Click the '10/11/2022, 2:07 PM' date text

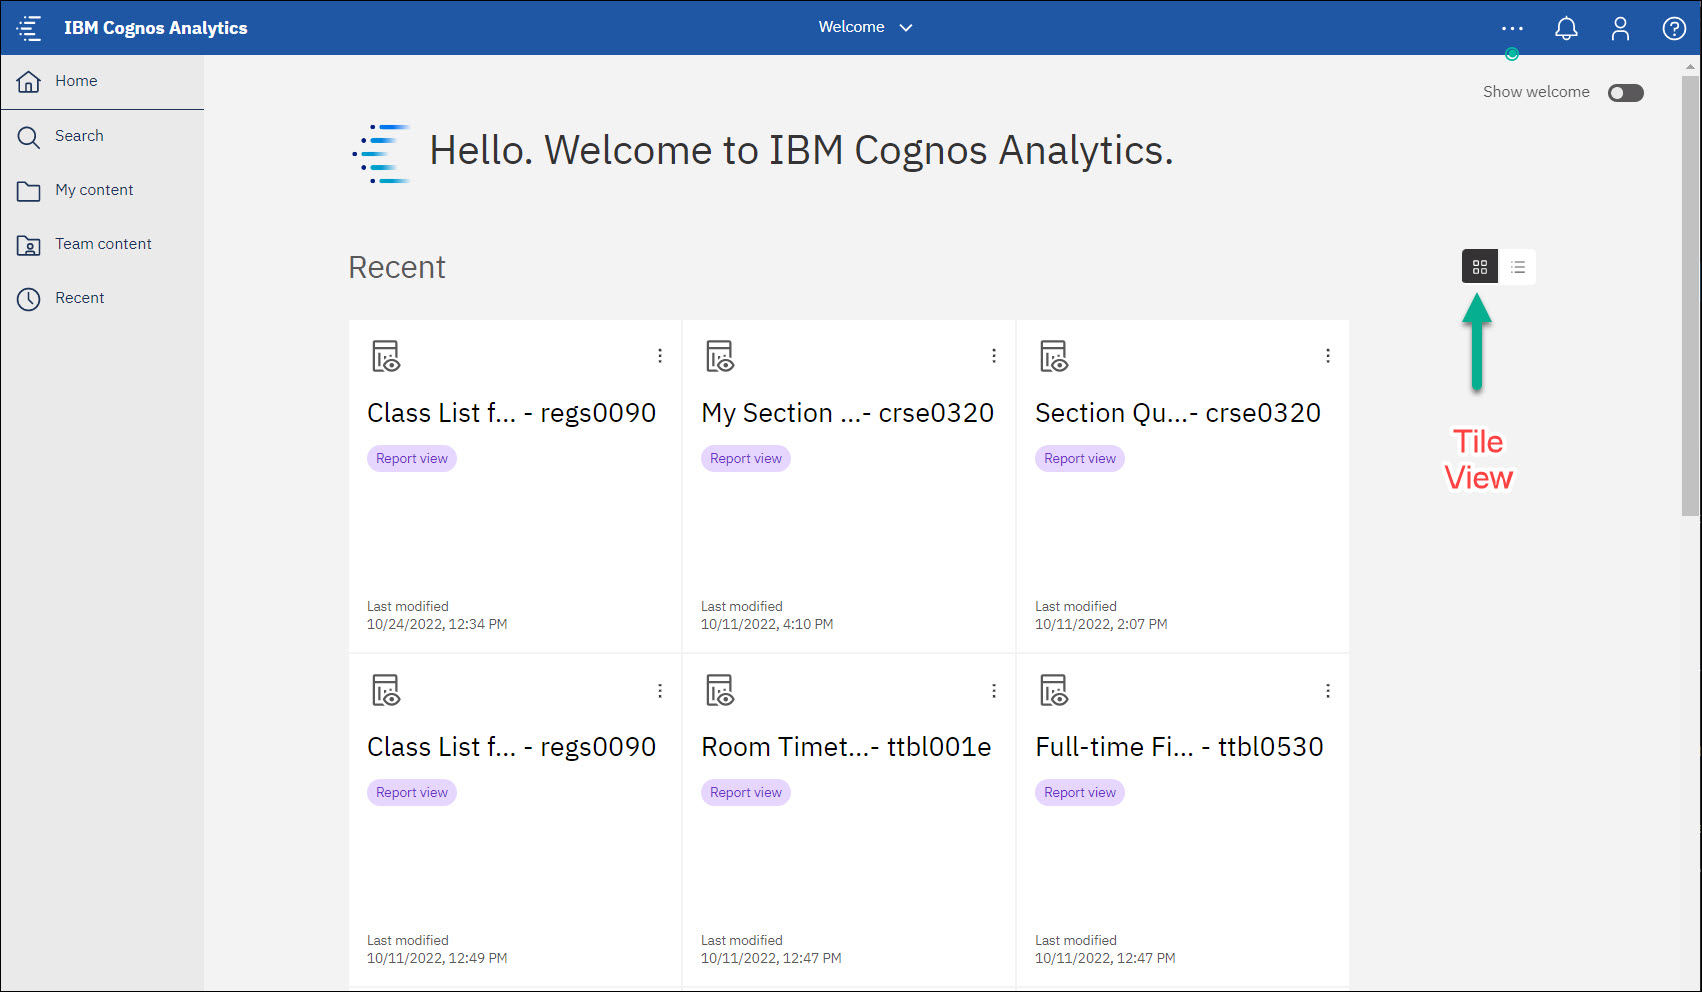click(x=1101, y=624)
